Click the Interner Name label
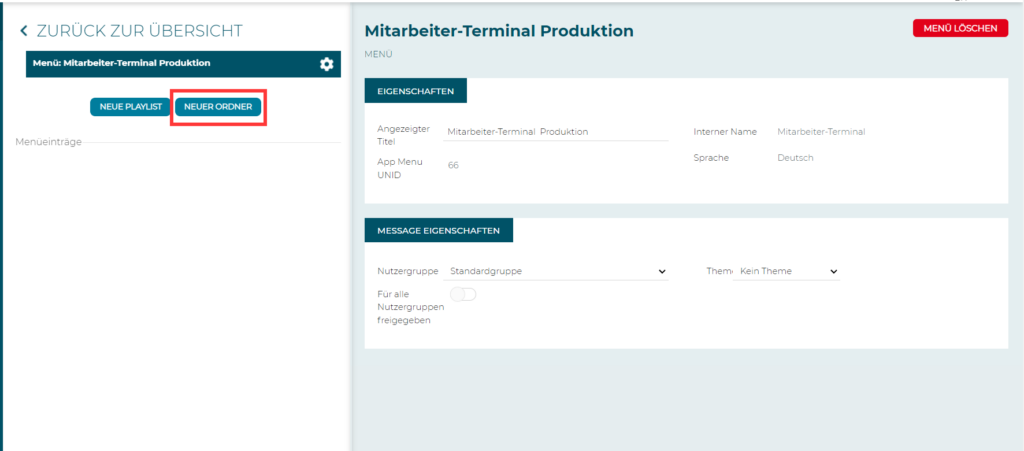The width and height of the screenshot is (1024, 451). [x=725, y=132]
